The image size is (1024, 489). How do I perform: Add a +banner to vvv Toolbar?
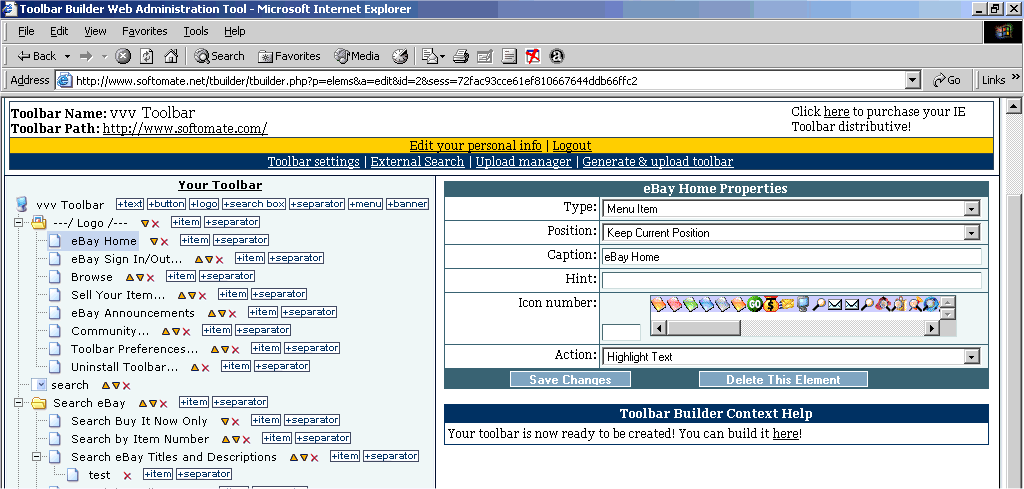click(x=408, y=204)
